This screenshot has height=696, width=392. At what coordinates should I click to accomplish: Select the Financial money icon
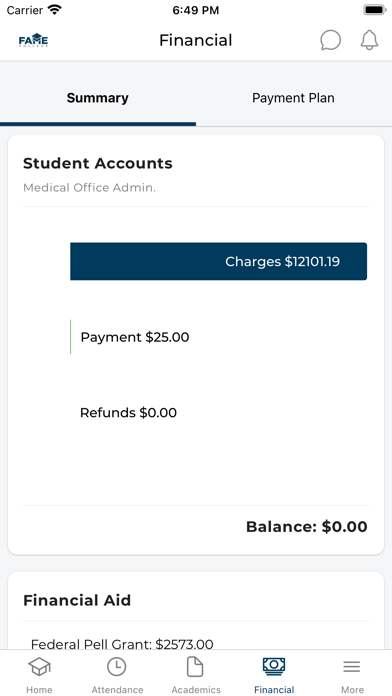pyautogui.click(x=274, y=667)
